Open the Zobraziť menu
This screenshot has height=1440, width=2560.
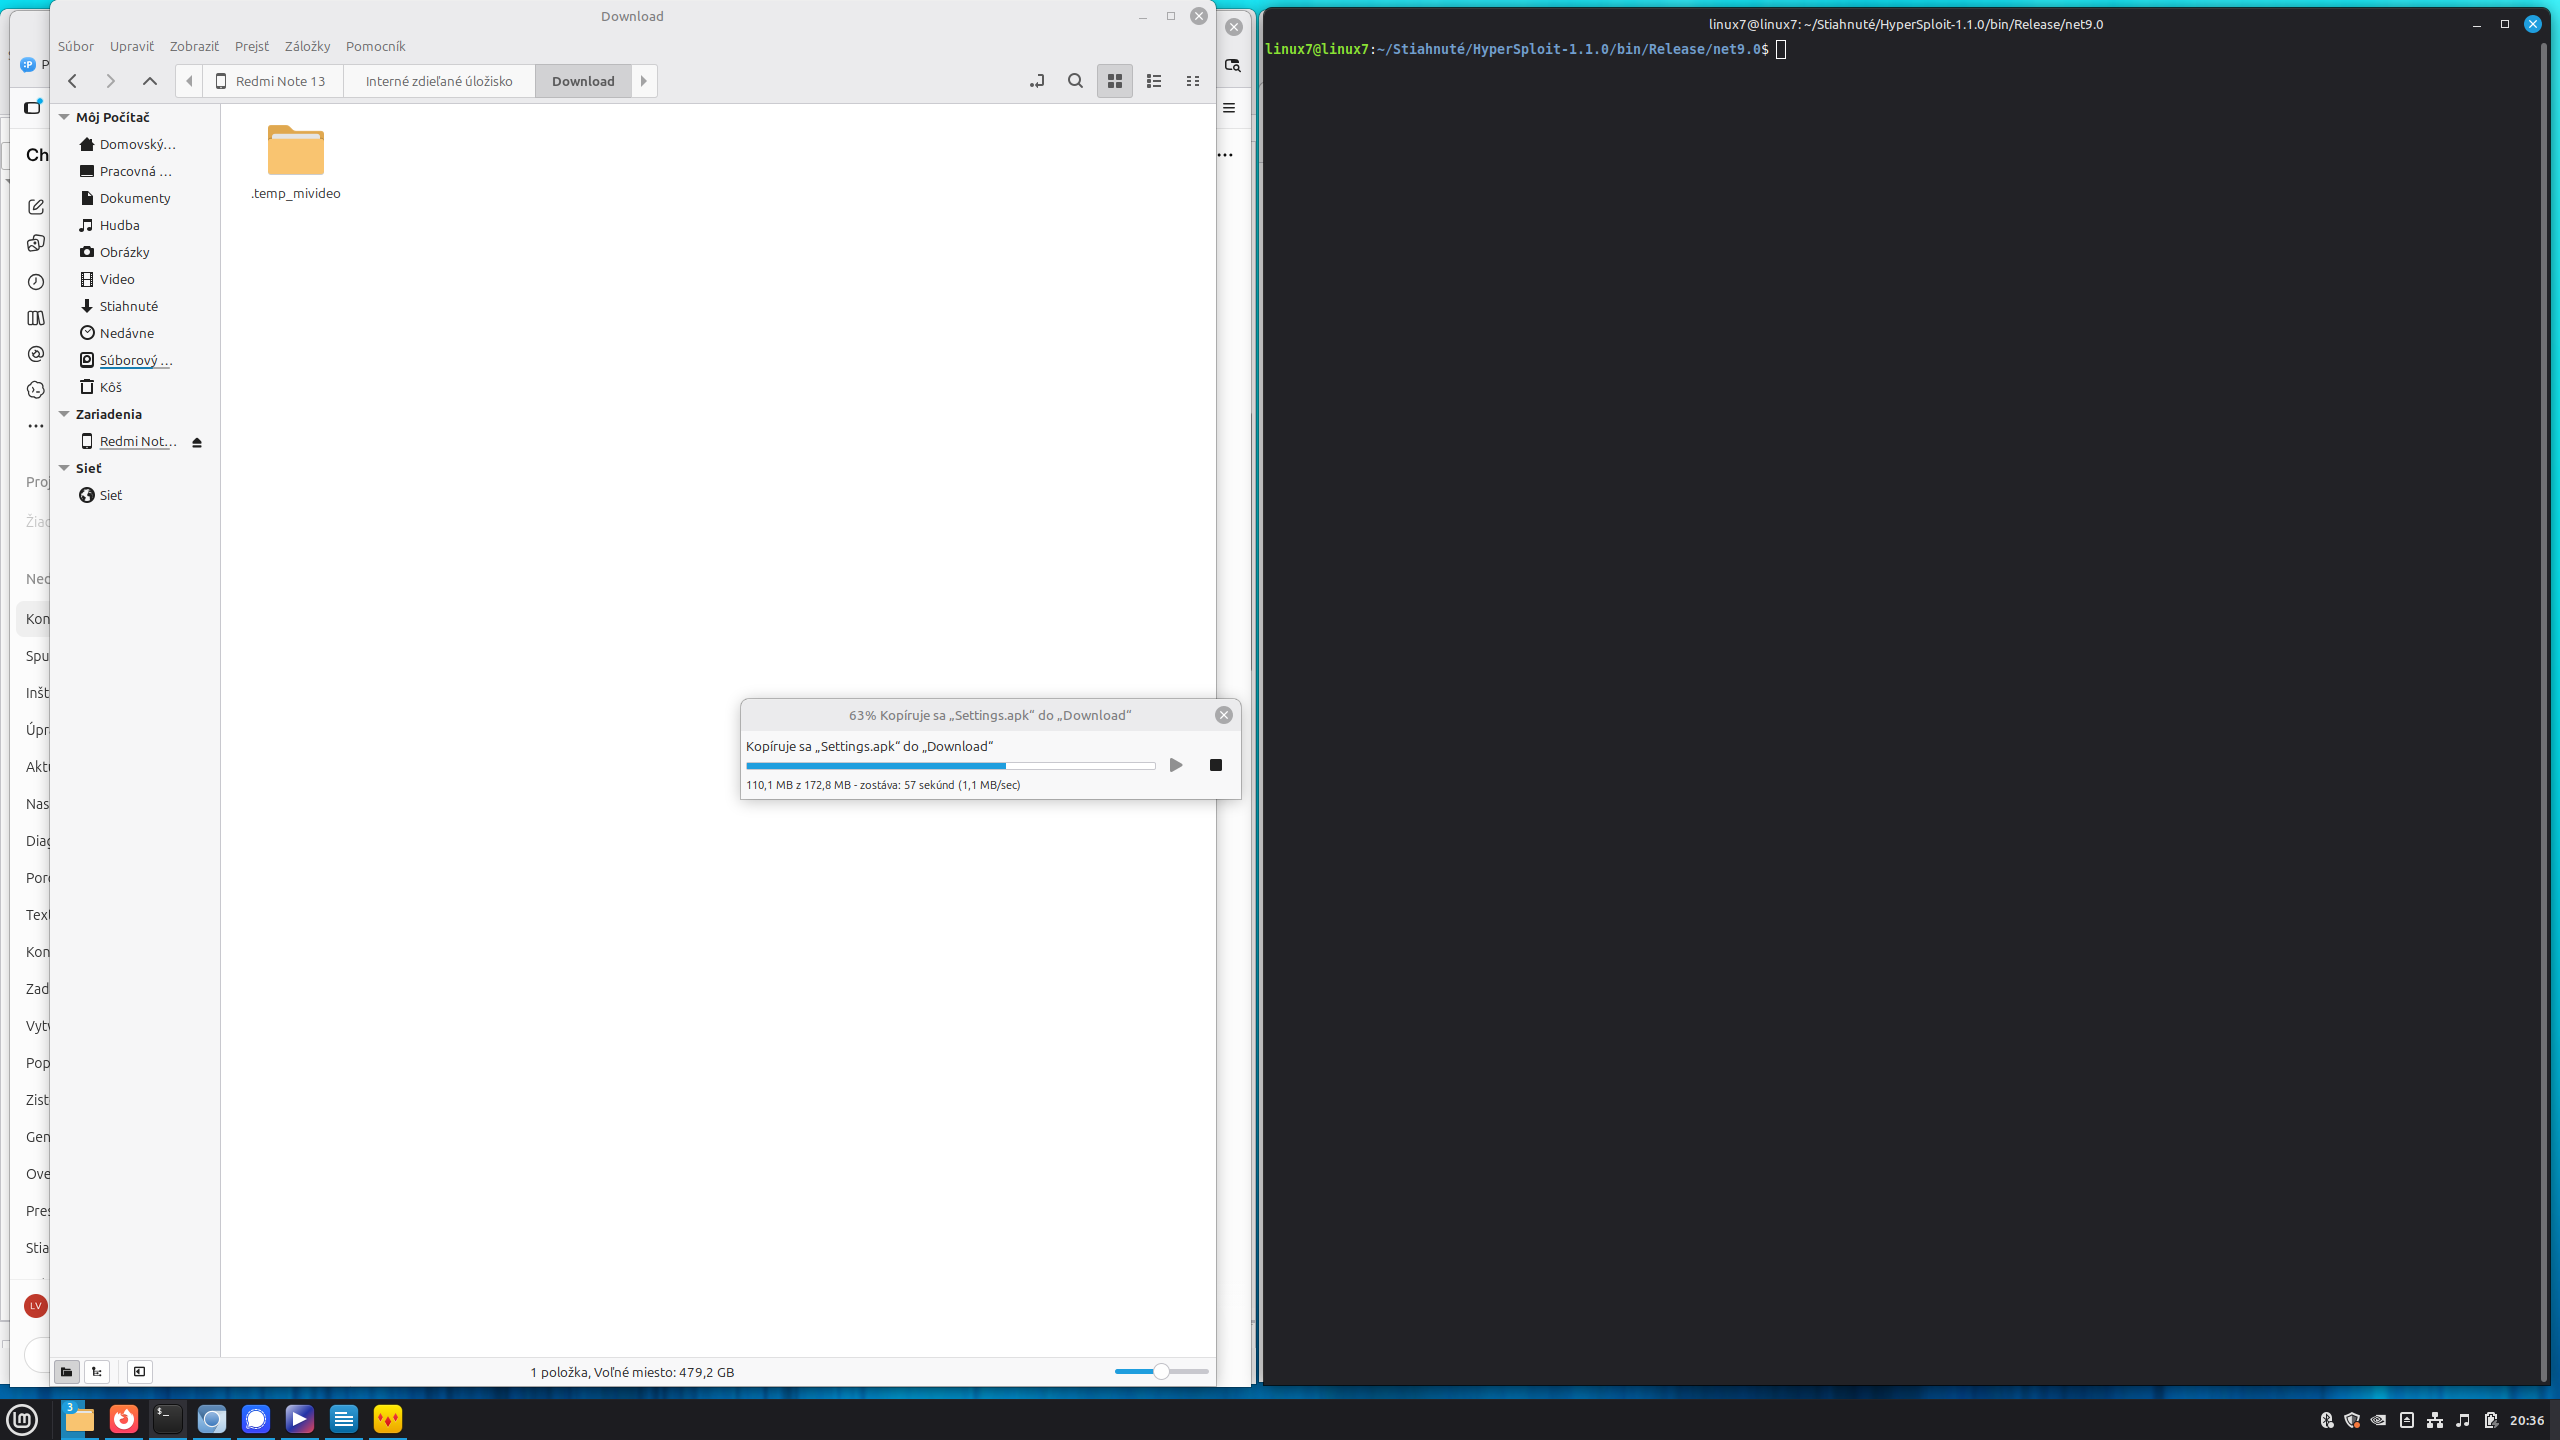pos(194,46)
